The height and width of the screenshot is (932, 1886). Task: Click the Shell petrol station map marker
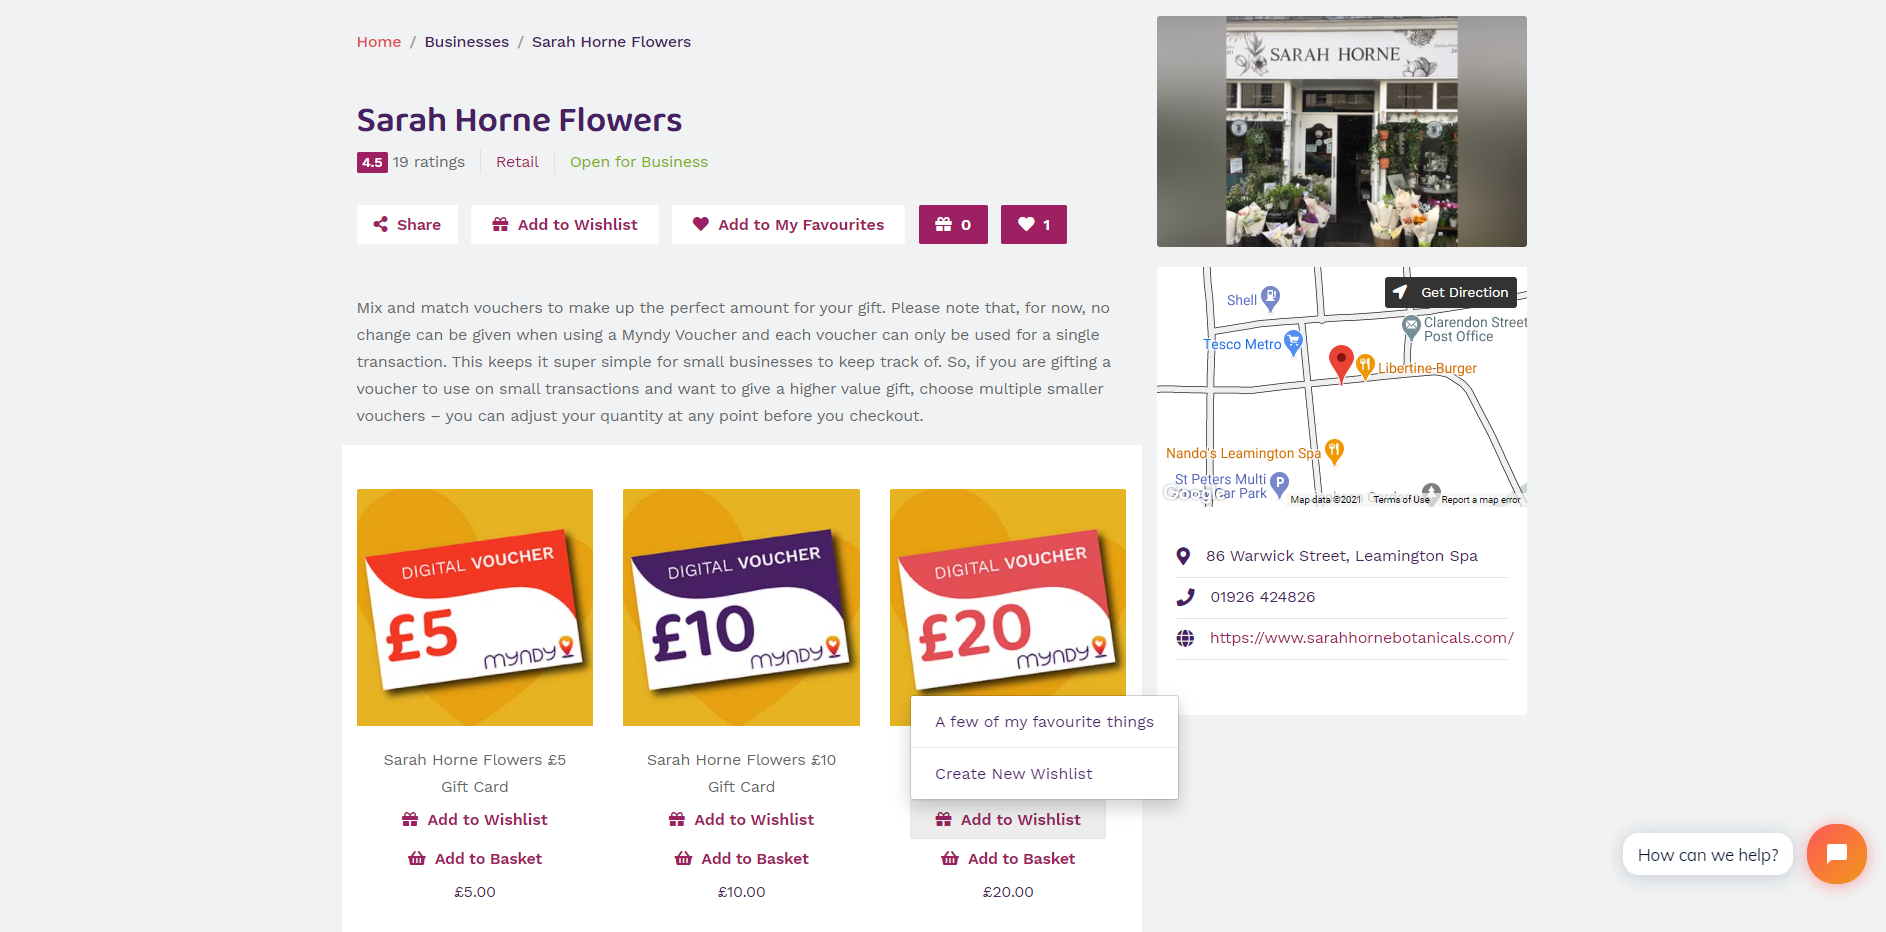(1270, 297)
